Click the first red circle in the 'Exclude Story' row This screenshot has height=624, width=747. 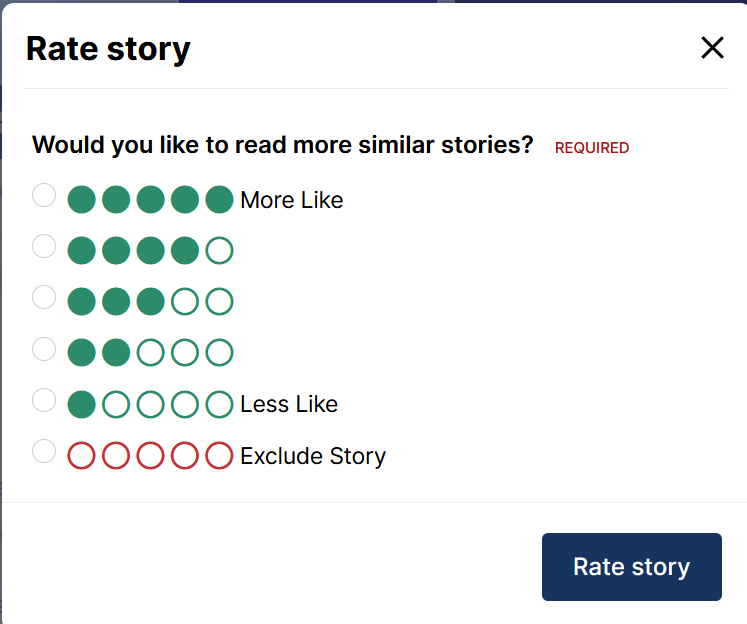(x=81, y=456)
